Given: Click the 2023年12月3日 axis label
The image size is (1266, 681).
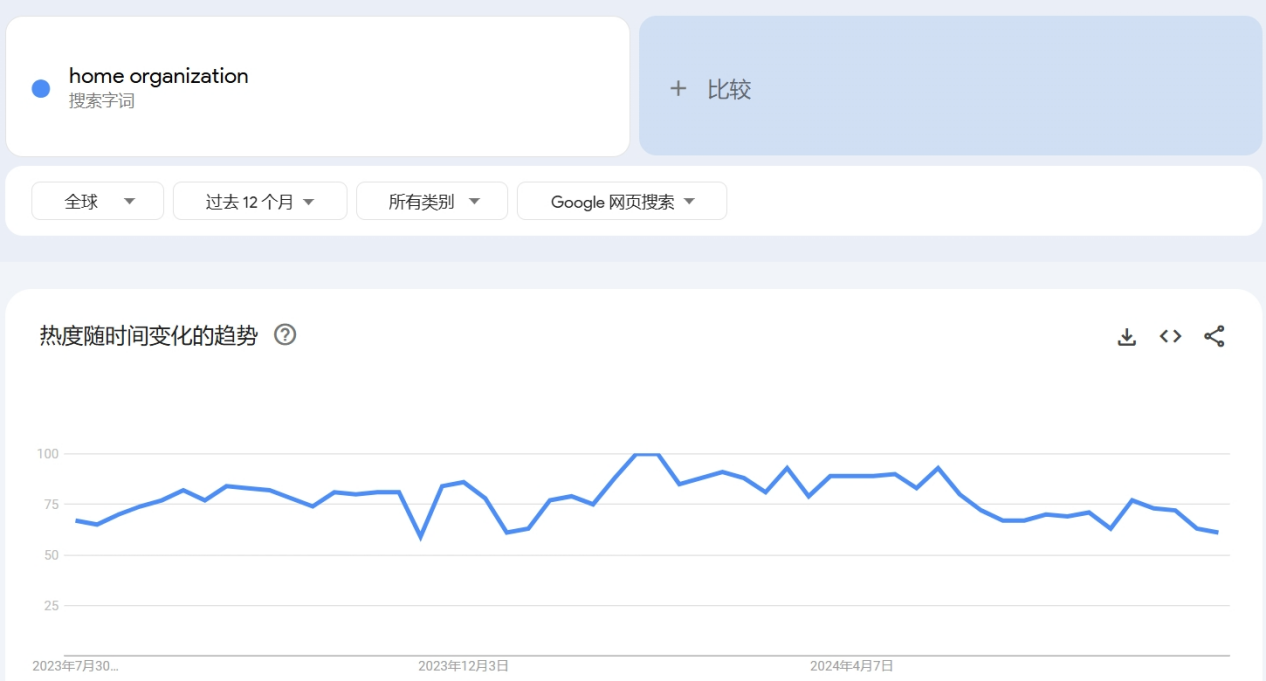Looking at the screenshot, I should click(x=466, y=664).
